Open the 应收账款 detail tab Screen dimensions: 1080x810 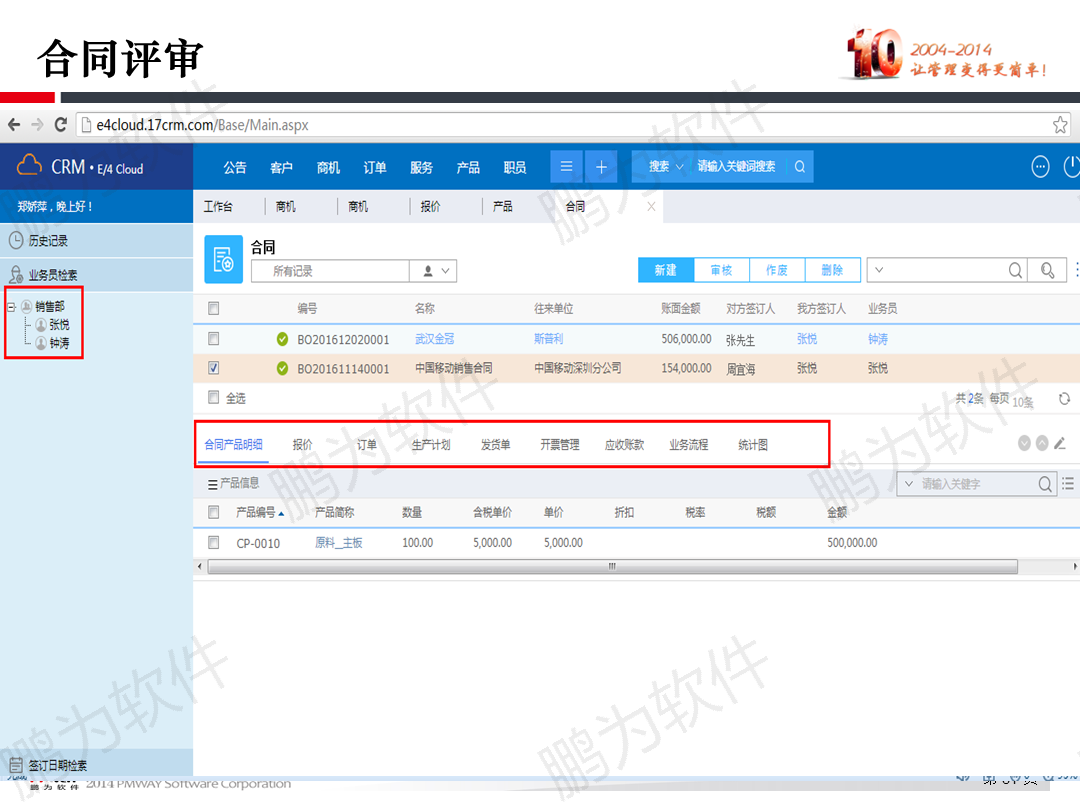[x=624, y=445]
